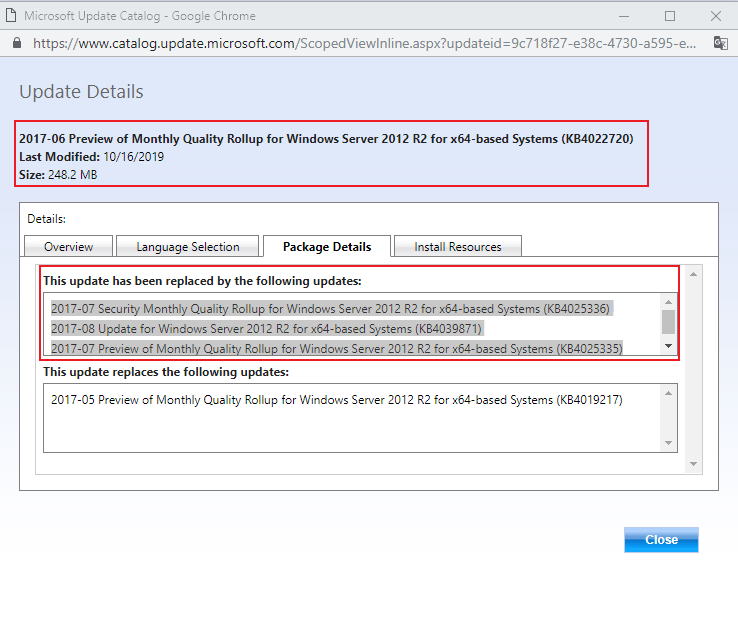Select the KB4025336 Security Monthly Rollup entry

(330, 309)
